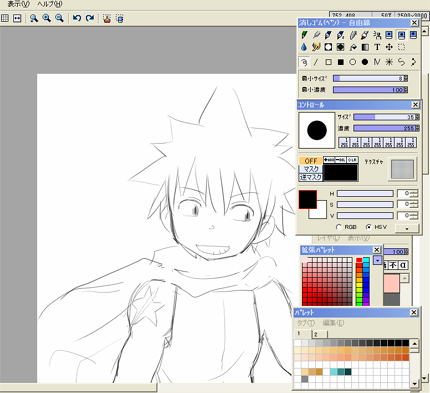Choose the filled circle shape mode
This screenshot has height=393, width=430.
(x=365, y=62)
